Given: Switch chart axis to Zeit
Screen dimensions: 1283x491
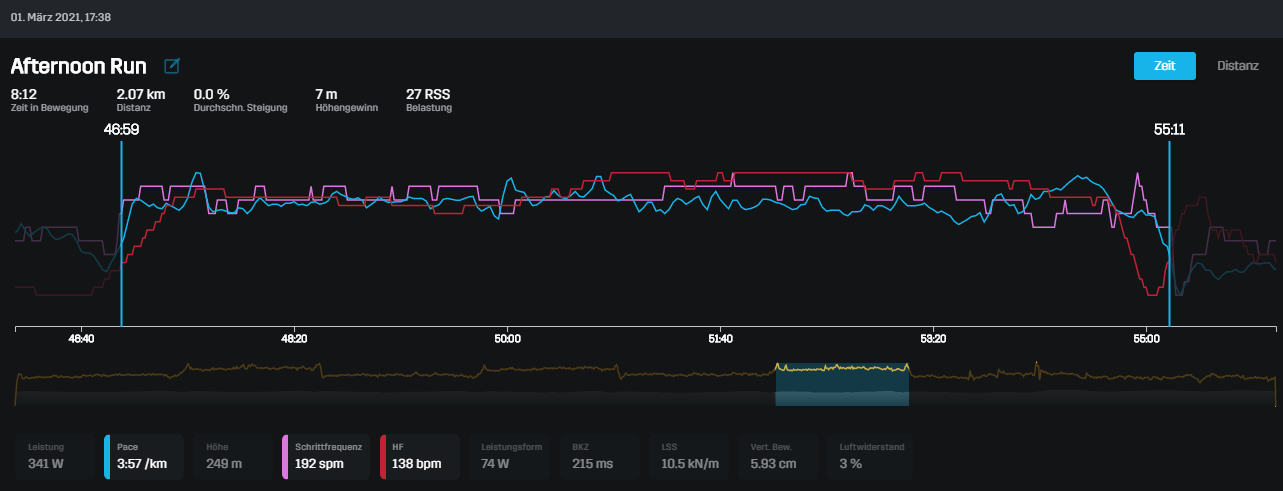Looking at the screenshot, I should pyautogui.click(x=1164, y=66).
